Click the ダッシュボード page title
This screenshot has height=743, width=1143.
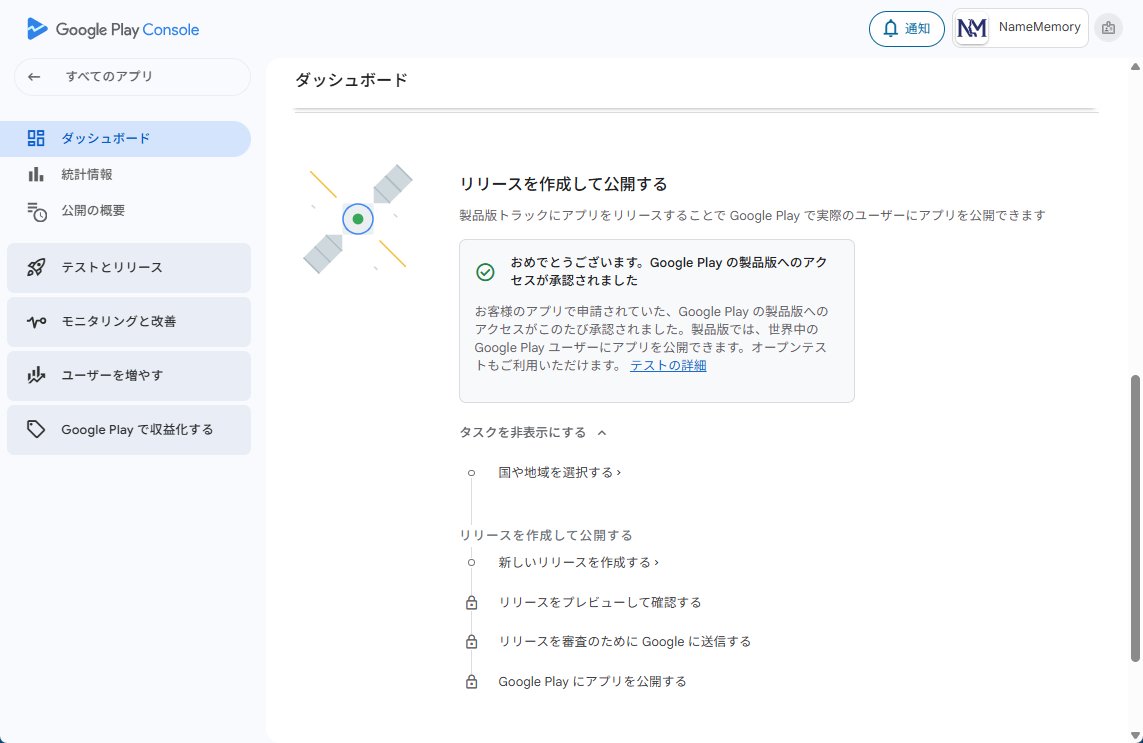tap(351, 80)
